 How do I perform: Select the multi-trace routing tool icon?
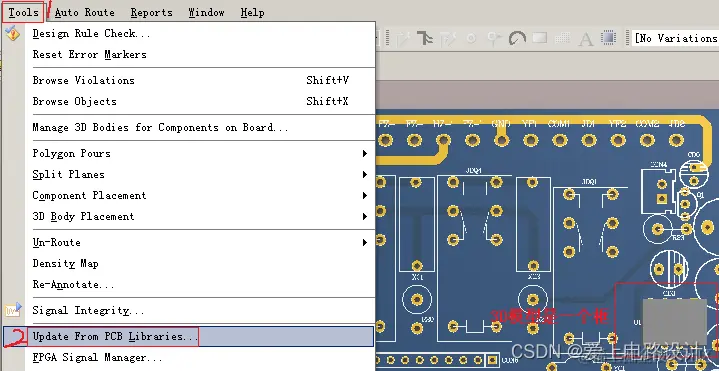[x=425, y=39]
